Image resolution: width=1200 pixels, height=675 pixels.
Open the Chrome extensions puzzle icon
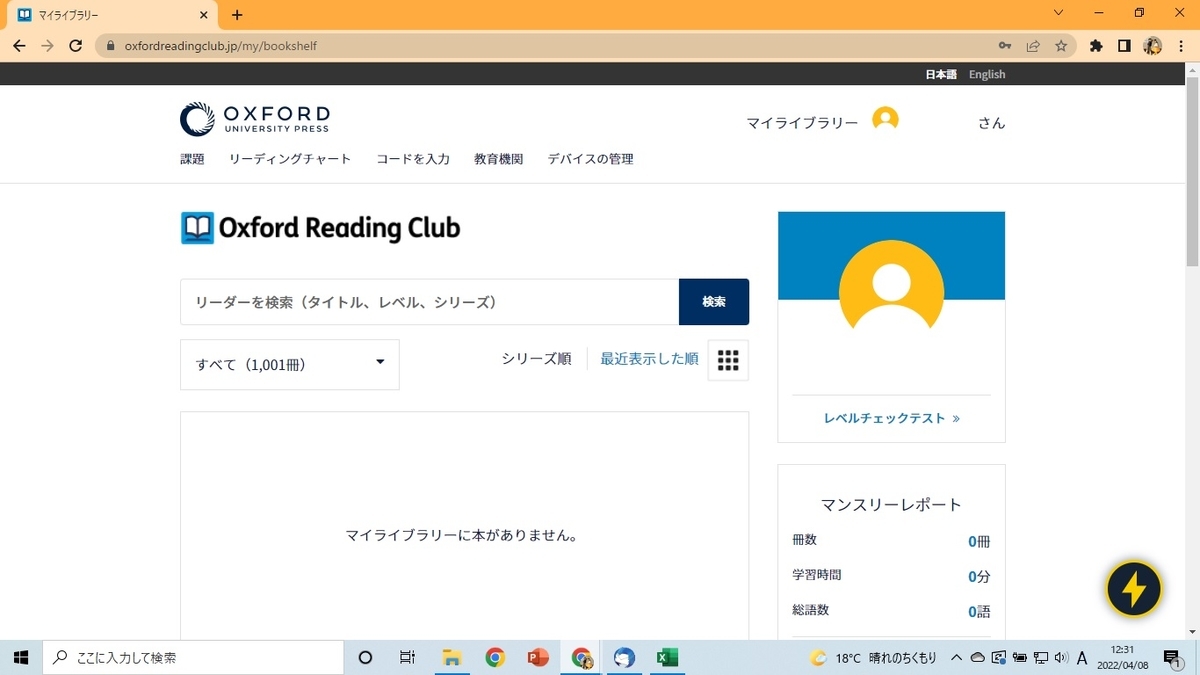click(x=1096, y=45)
